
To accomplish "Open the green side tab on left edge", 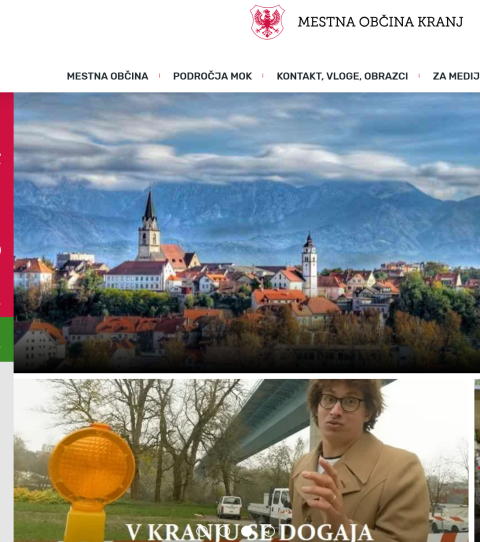I will pos(7,339).
